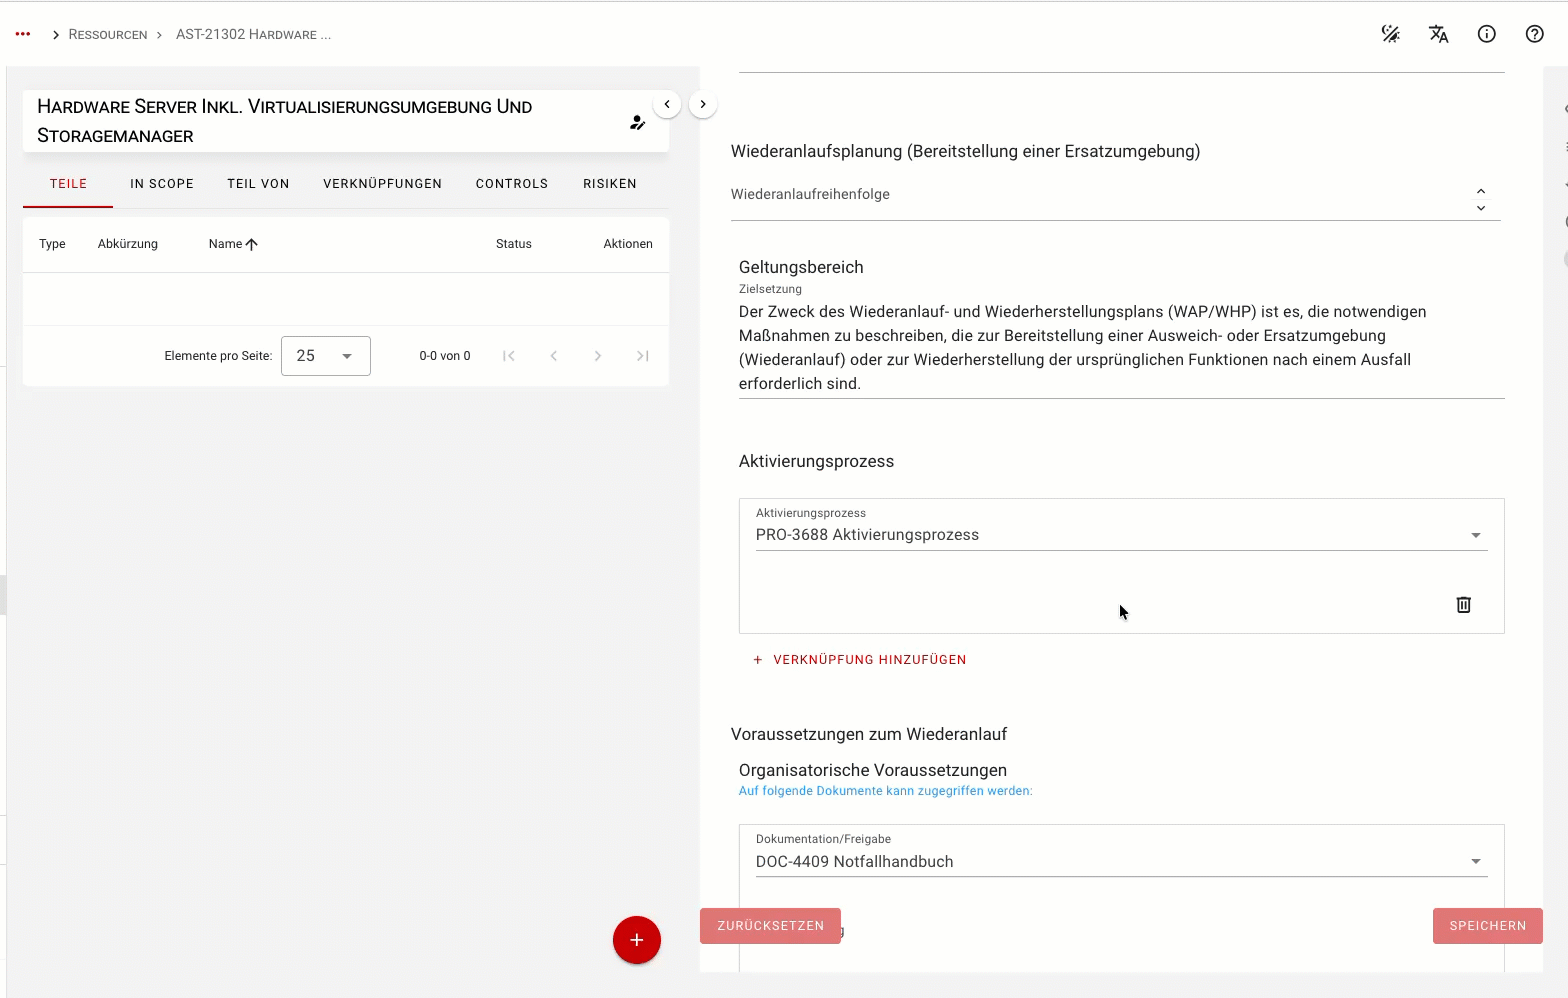Click the Type column header
Screen dimensions: 1568x998
52,244
